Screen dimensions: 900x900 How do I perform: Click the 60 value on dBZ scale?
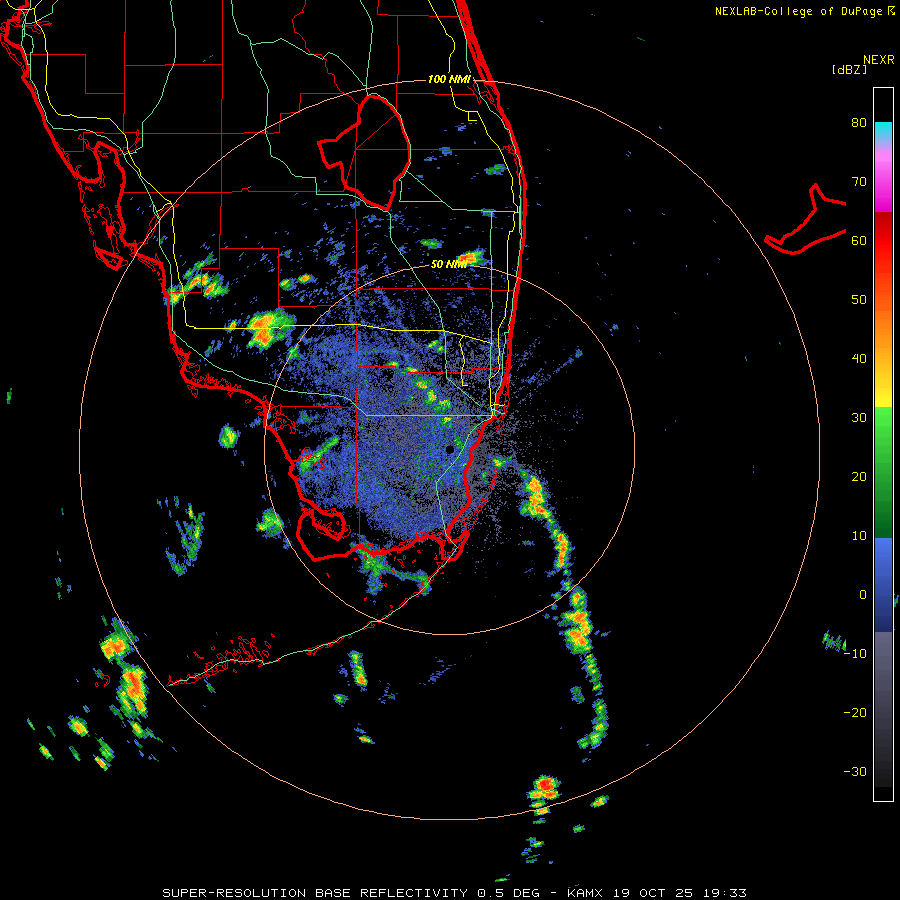[x=859, y=241]
